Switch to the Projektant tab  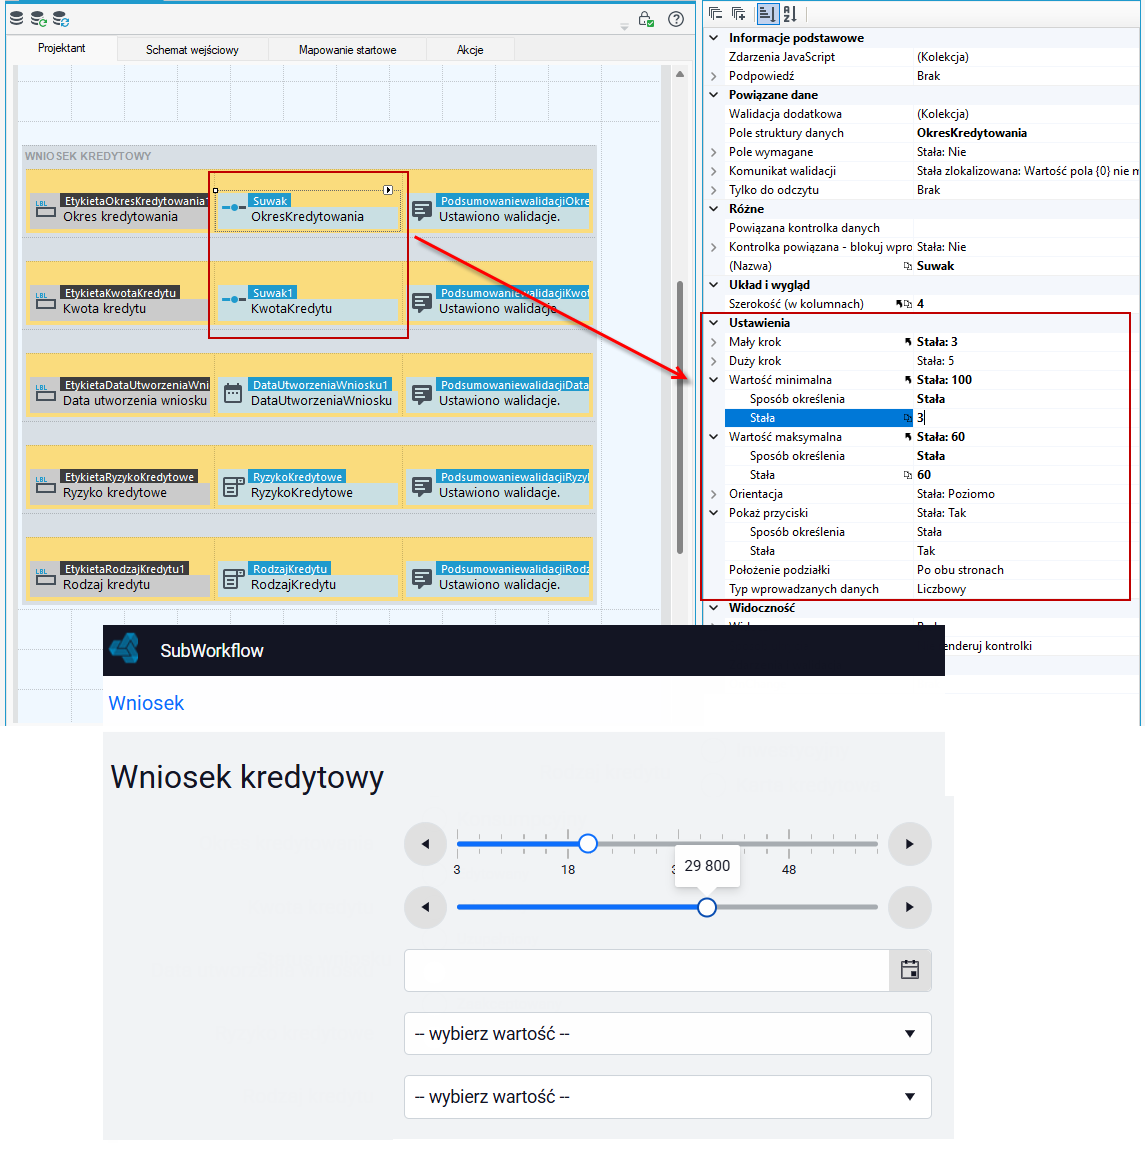62,48
